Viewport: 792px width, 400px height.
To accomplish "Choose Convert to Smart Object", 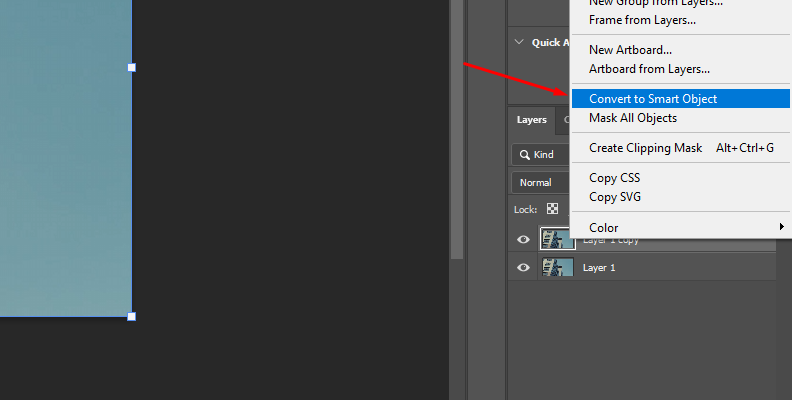I will pyautogui.click(x=653, y=99).
